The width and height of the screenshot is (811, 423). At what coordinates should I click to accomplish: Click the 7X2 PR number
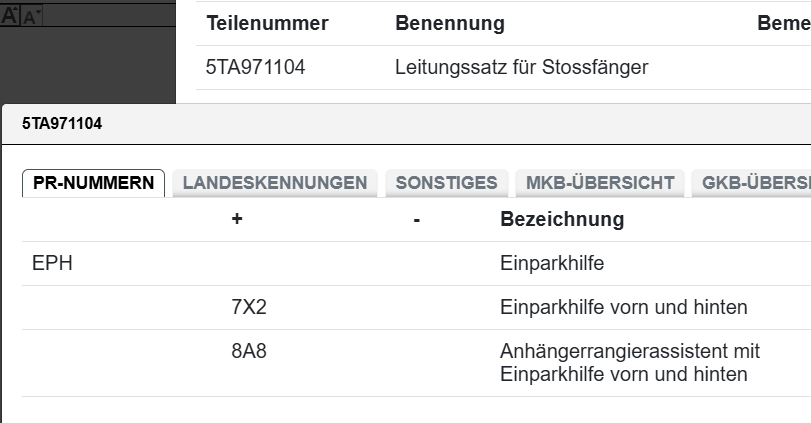pos(249,307)
